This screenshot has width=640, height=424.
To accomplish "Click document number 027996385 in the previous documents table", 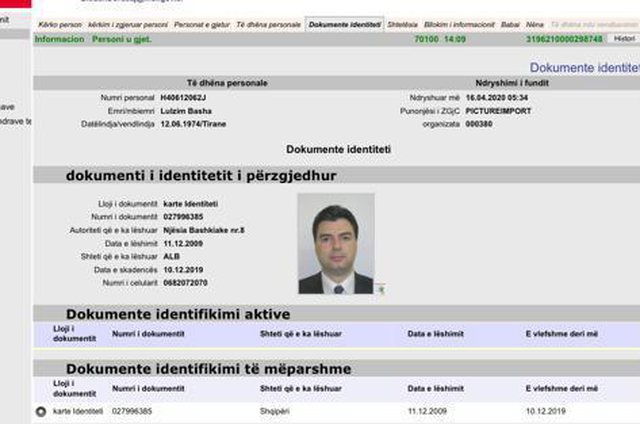I will tap(132, 411).
